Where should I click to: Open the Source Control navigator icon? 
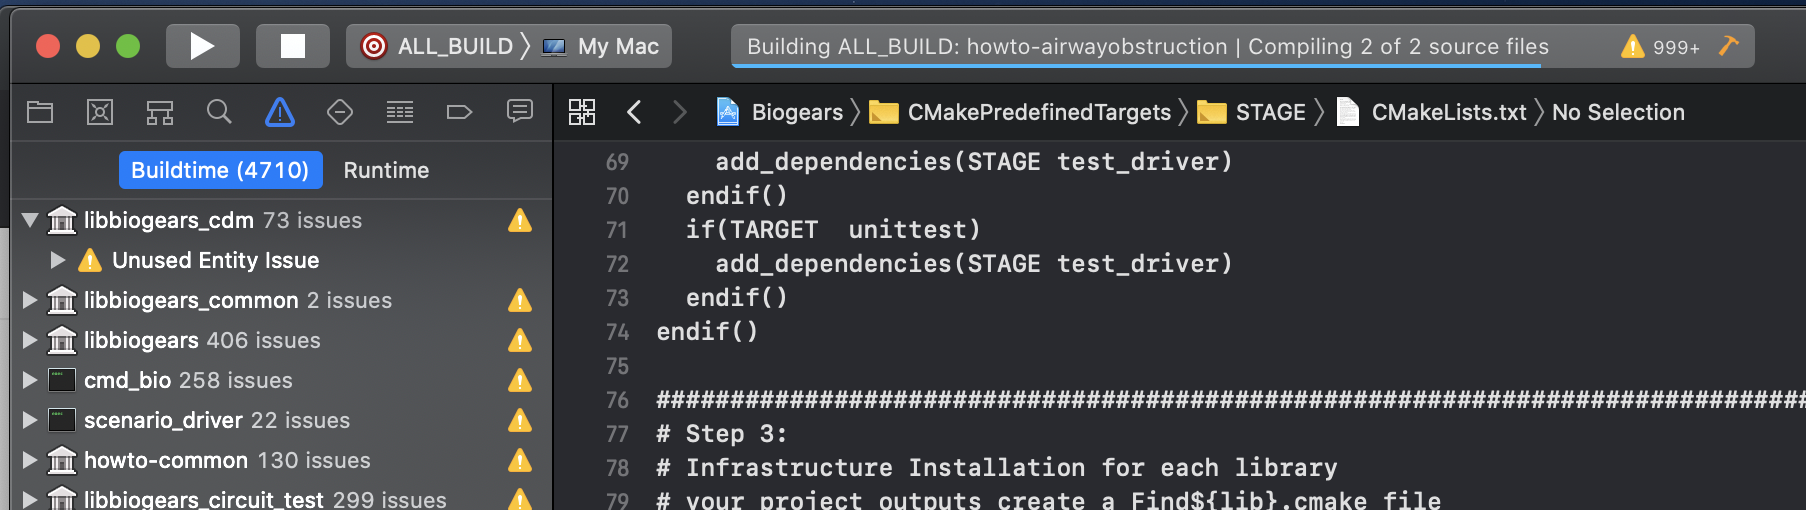pyautogui.click(x=100, y=112)
